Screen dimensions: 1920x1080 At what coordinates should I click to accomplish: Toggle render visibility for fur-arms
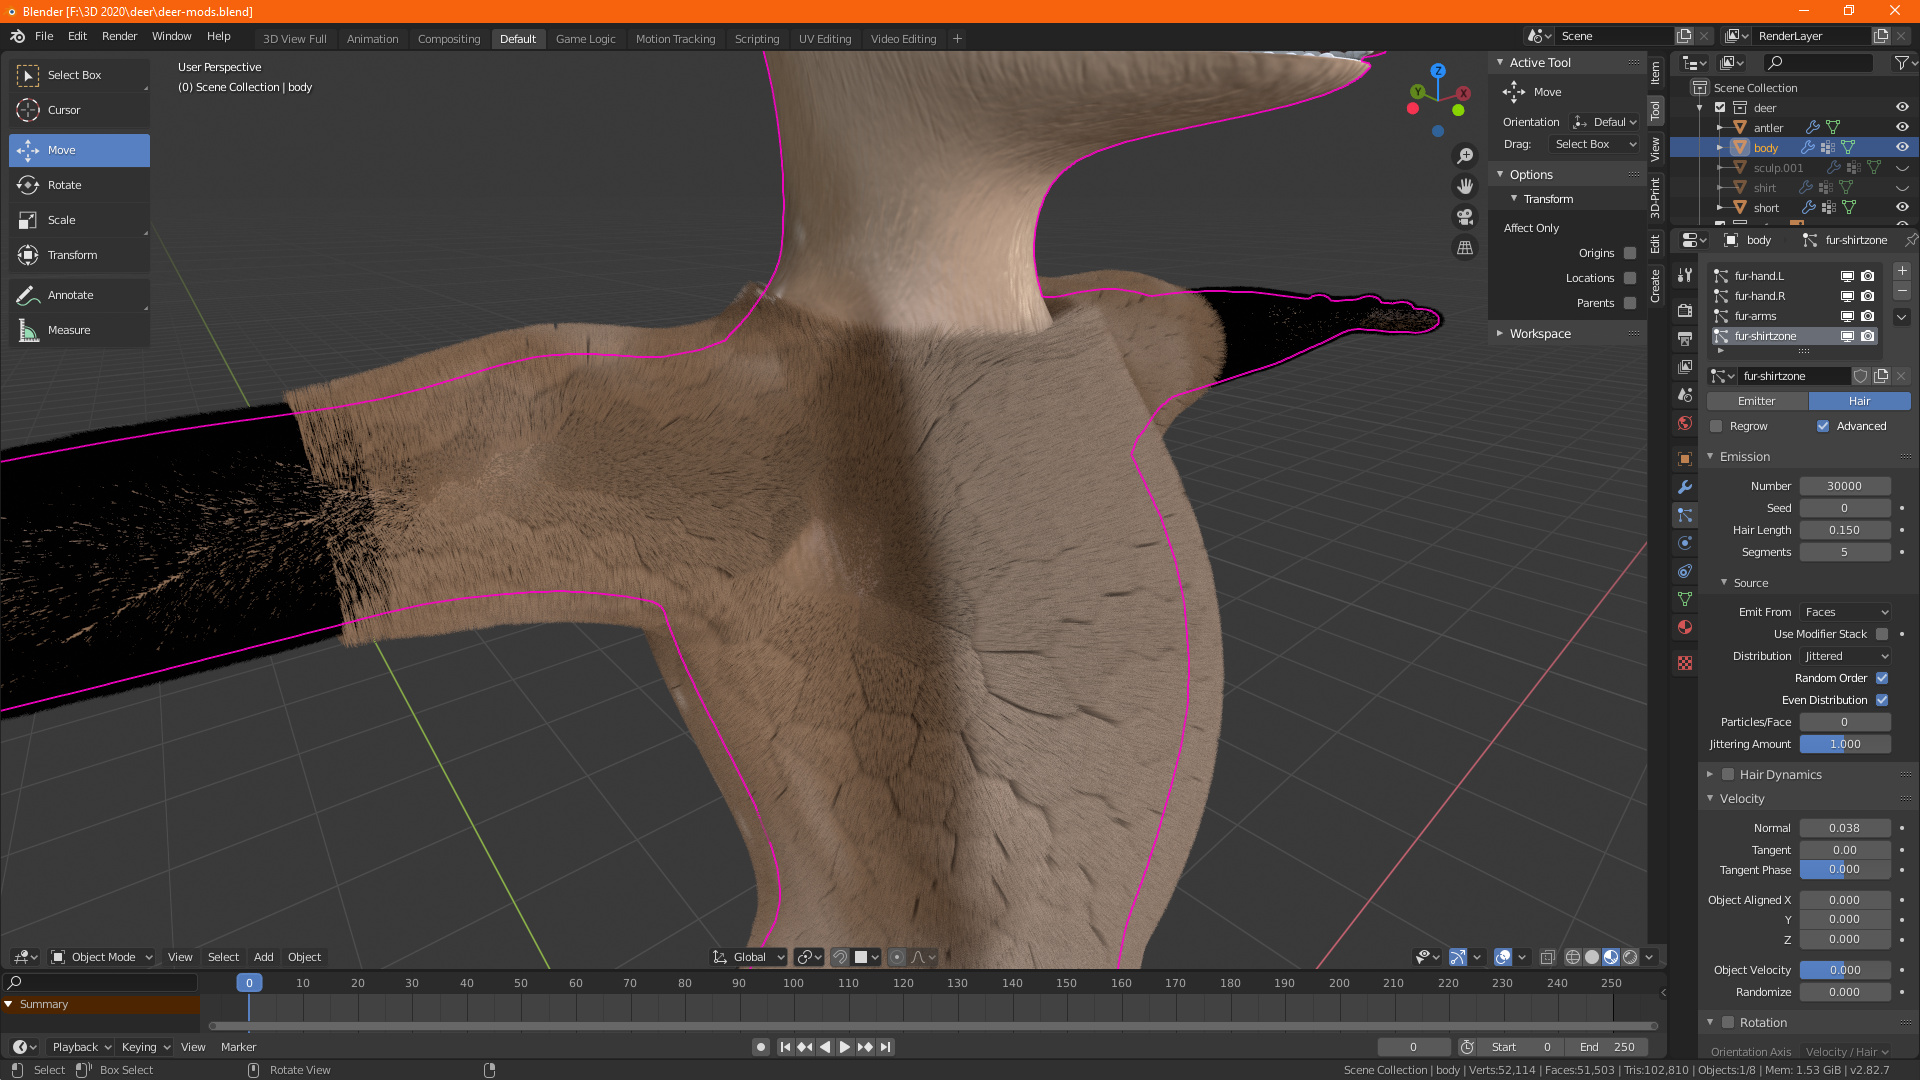click(x=1867, y=316)
